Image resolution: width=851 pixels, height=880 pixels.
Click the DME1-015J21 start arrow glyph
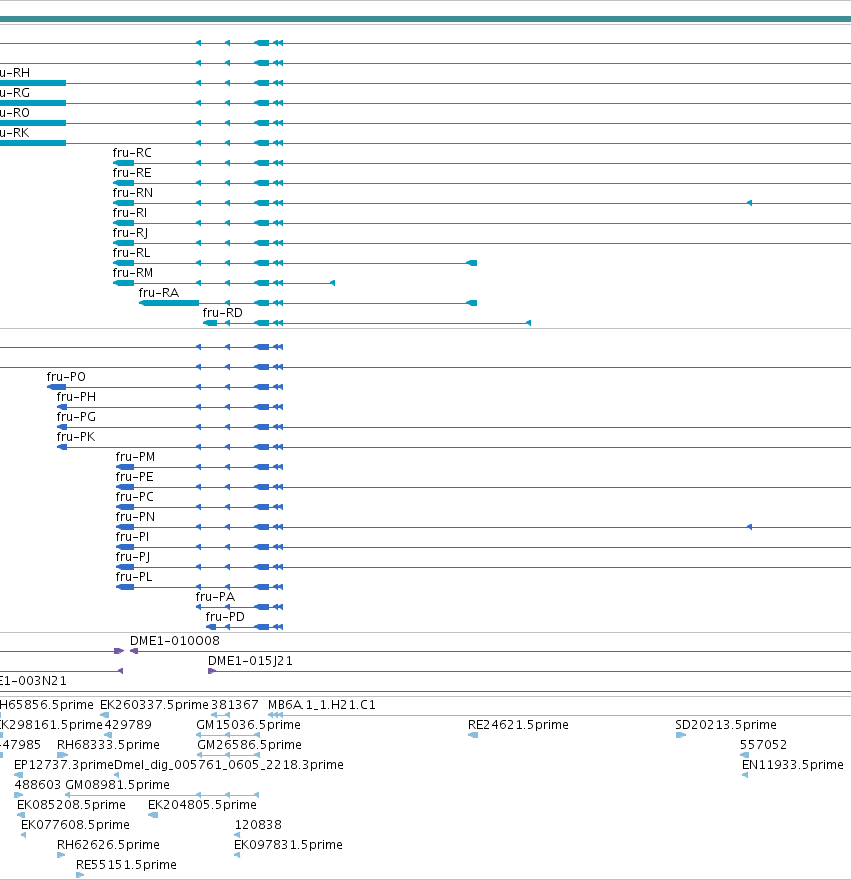212,671
